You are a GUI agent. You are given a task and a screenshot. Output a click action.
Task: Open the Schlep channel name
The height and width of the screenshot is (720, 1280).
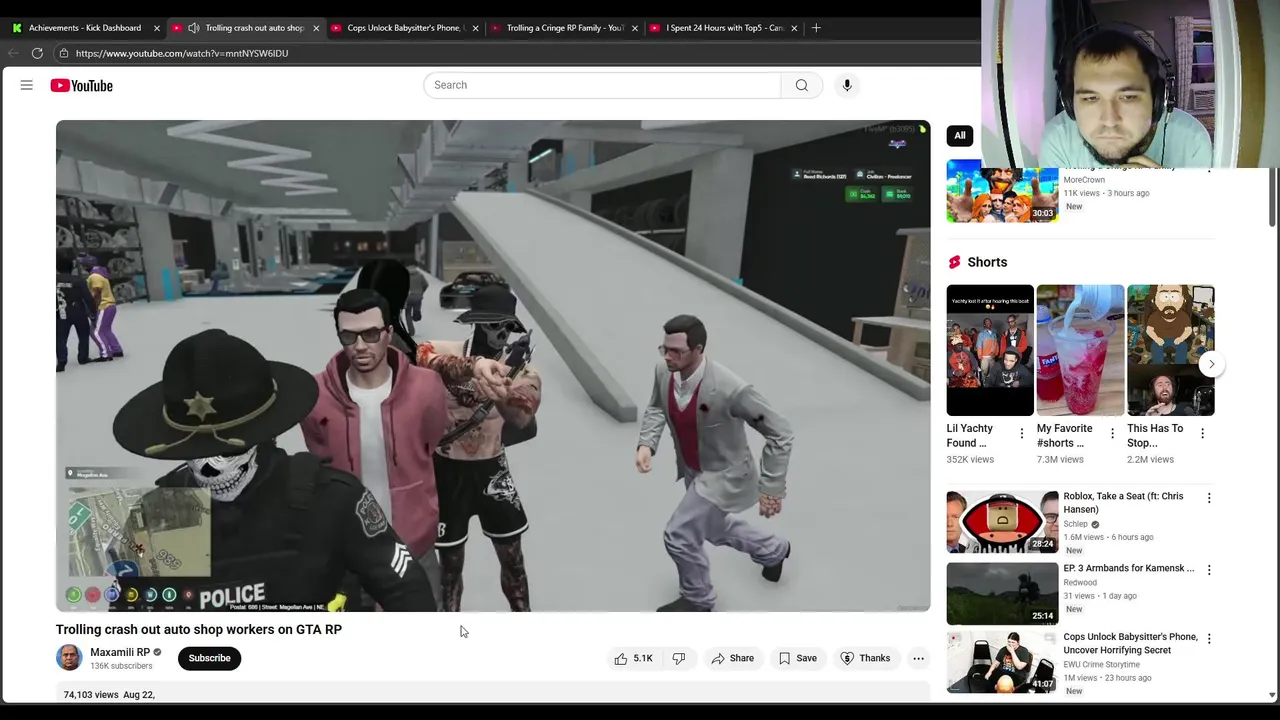tap(1076, 524)
